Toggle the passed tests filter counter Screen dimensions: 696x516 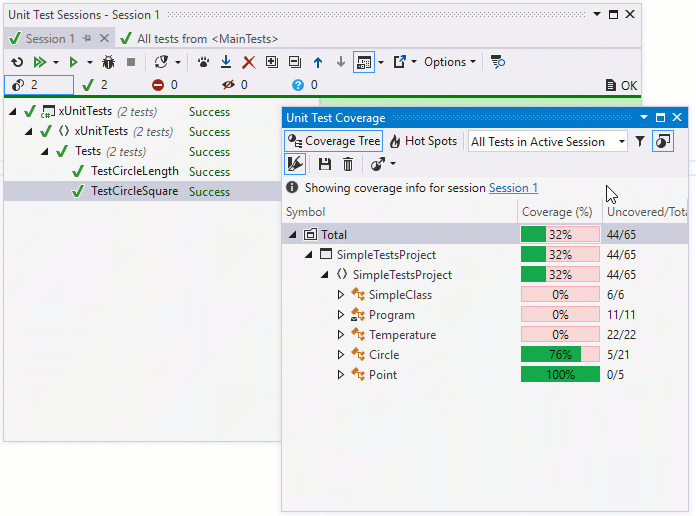point(95,85)
